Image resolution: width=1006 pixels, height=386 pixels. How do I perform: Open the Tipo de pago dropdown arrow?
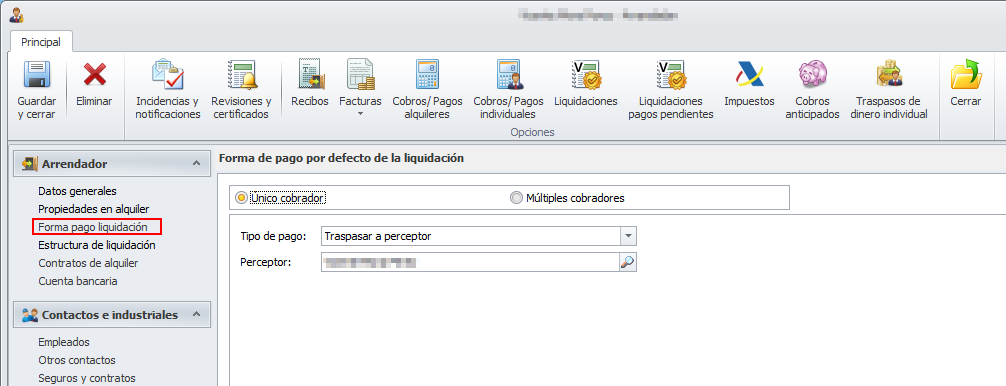628,236
